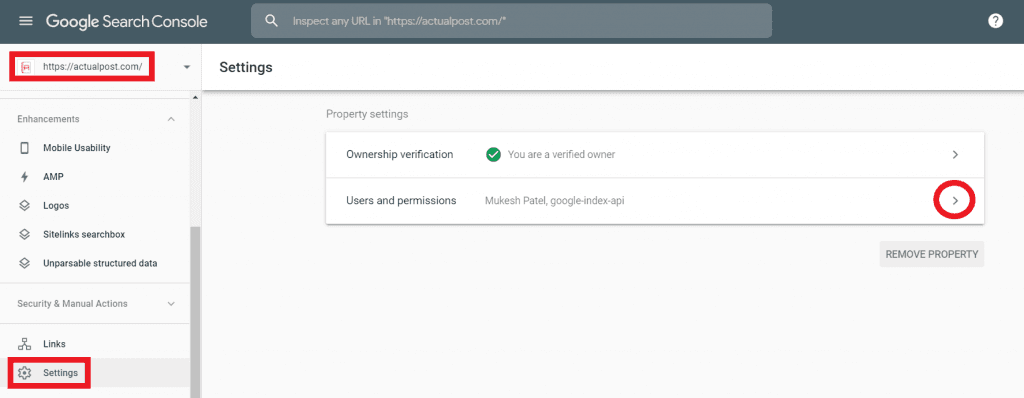Open Users and permissions chevron
Image resolution: width=1024 pixels, height=398 pixels.
955,201
